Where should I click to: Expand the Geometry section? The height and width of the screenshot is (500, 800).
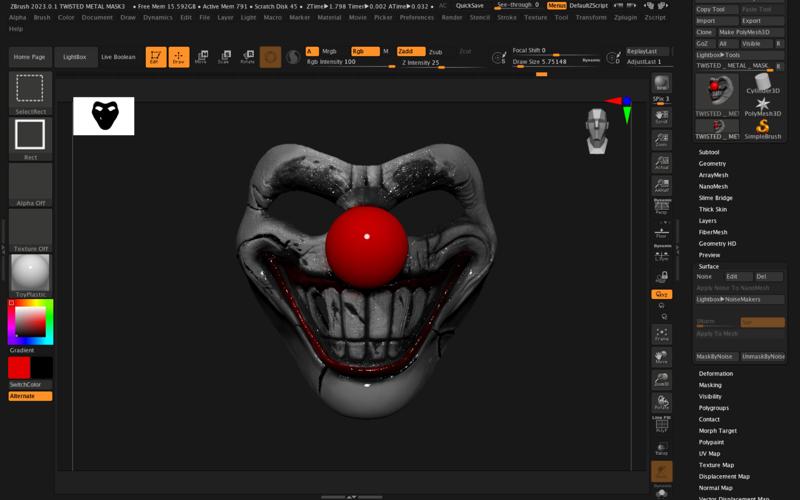(712, 164)
